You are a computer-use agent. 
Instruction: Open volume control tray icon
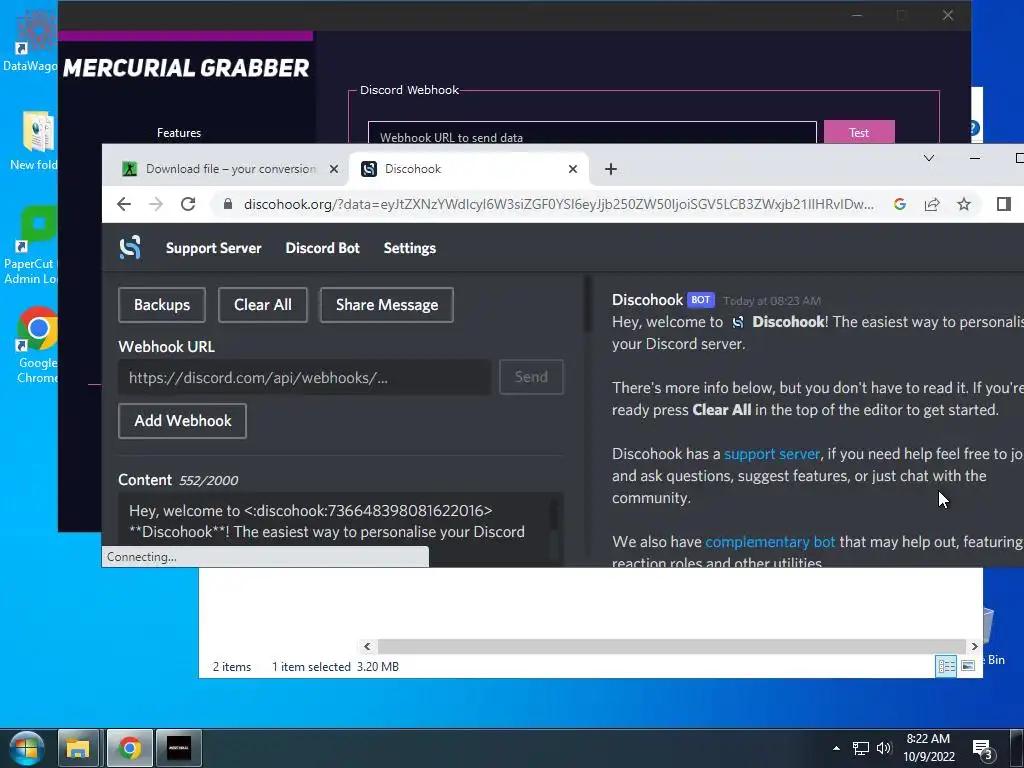[884, 748]
